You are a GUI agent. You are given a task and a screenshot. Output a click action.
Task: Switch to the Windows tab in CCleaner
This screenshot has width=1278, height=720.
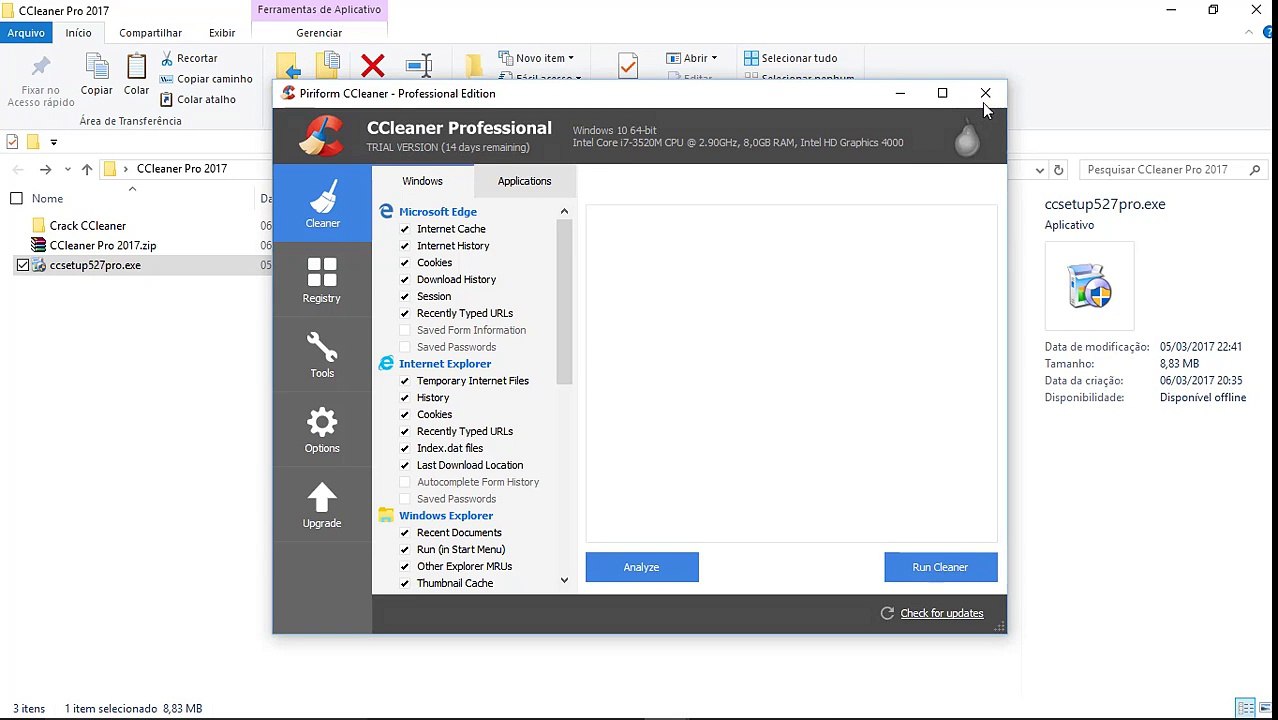[x=422, y=181]
